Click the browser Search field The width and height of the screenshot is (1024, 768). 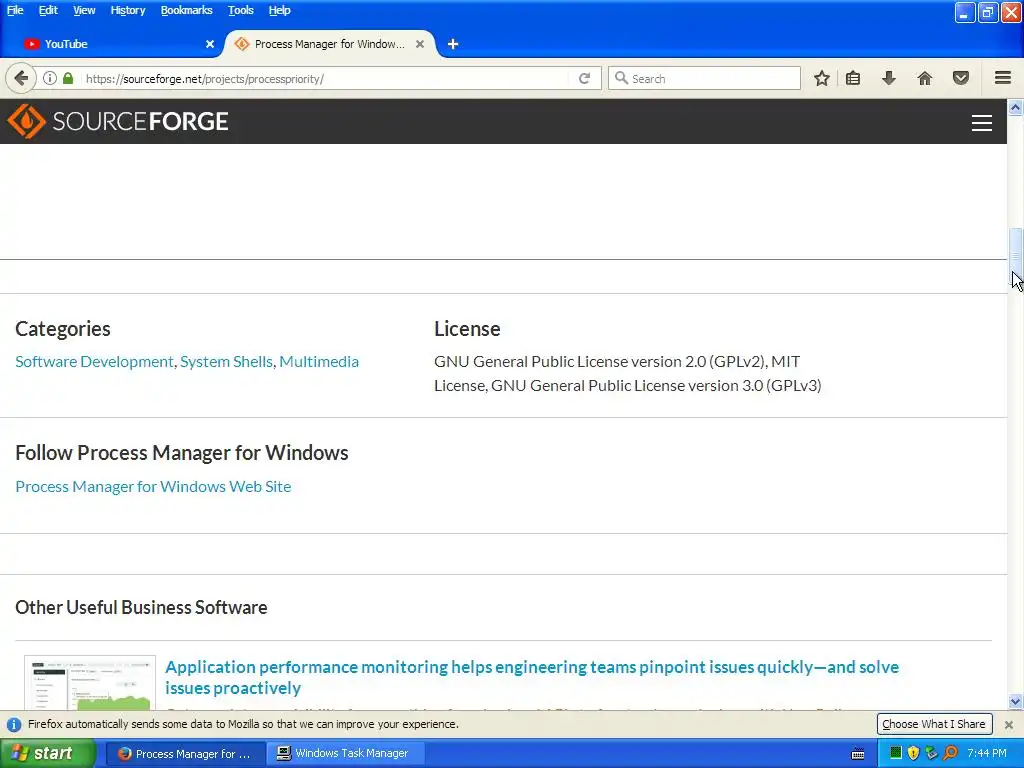point(704,78)
